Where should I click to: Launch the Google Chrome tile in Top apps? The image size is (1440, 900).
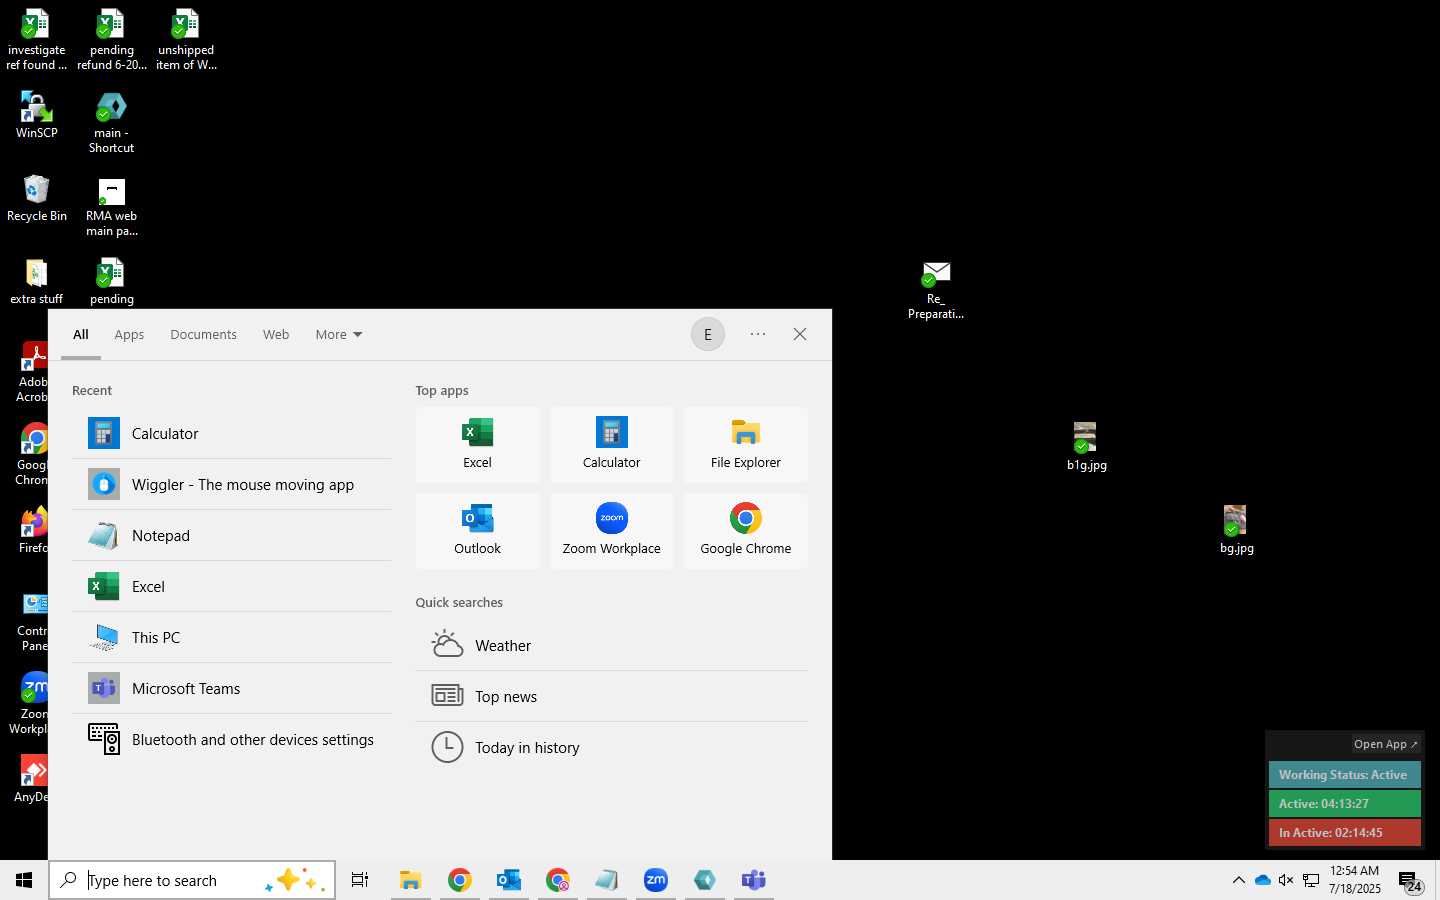(746, 531)
